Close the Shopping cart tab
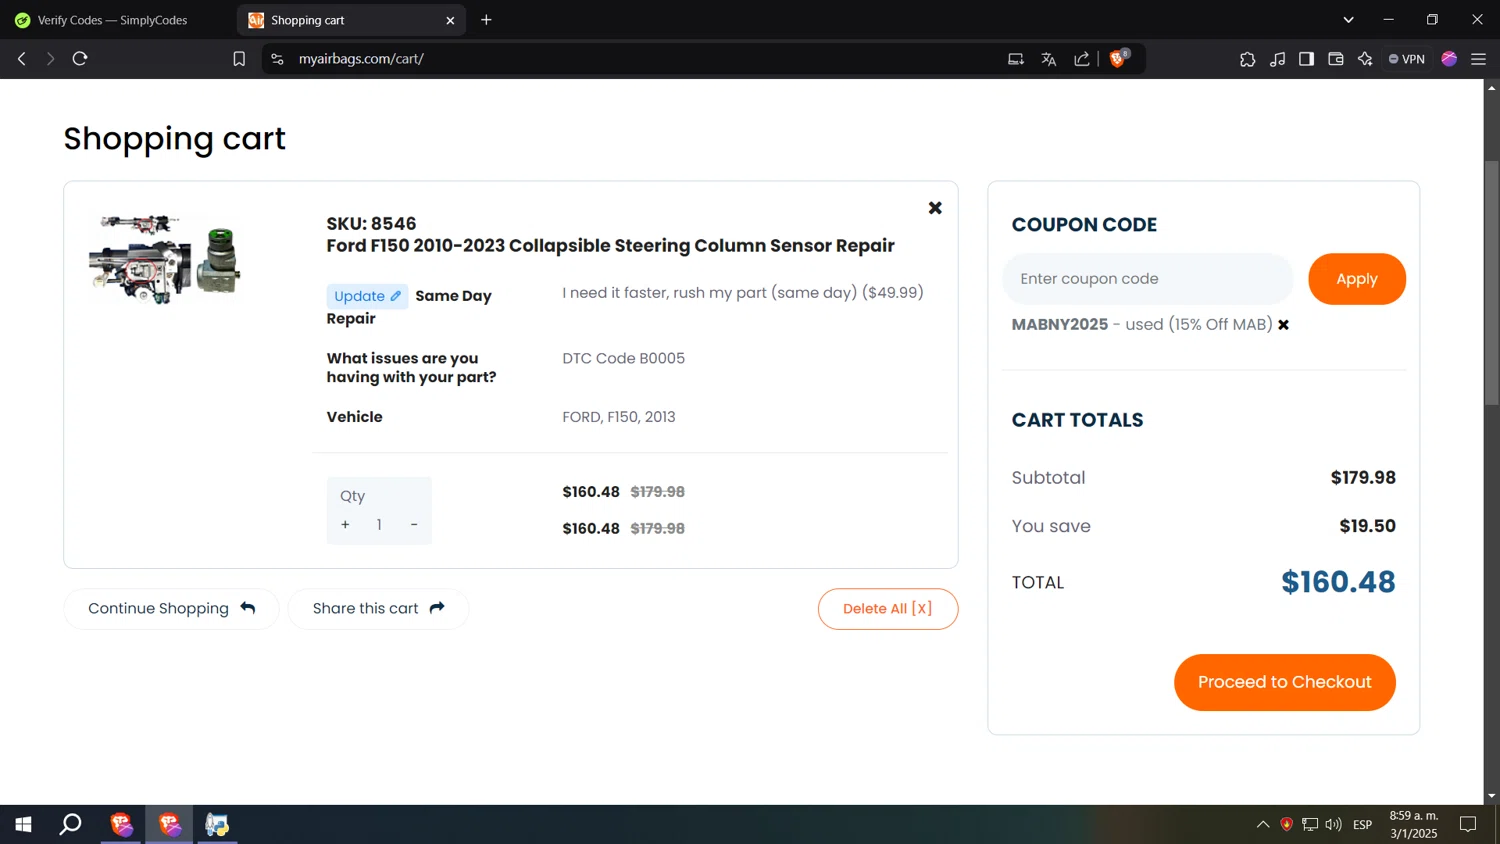This screenshot has width=1500, height=844. tap(450, 20)
